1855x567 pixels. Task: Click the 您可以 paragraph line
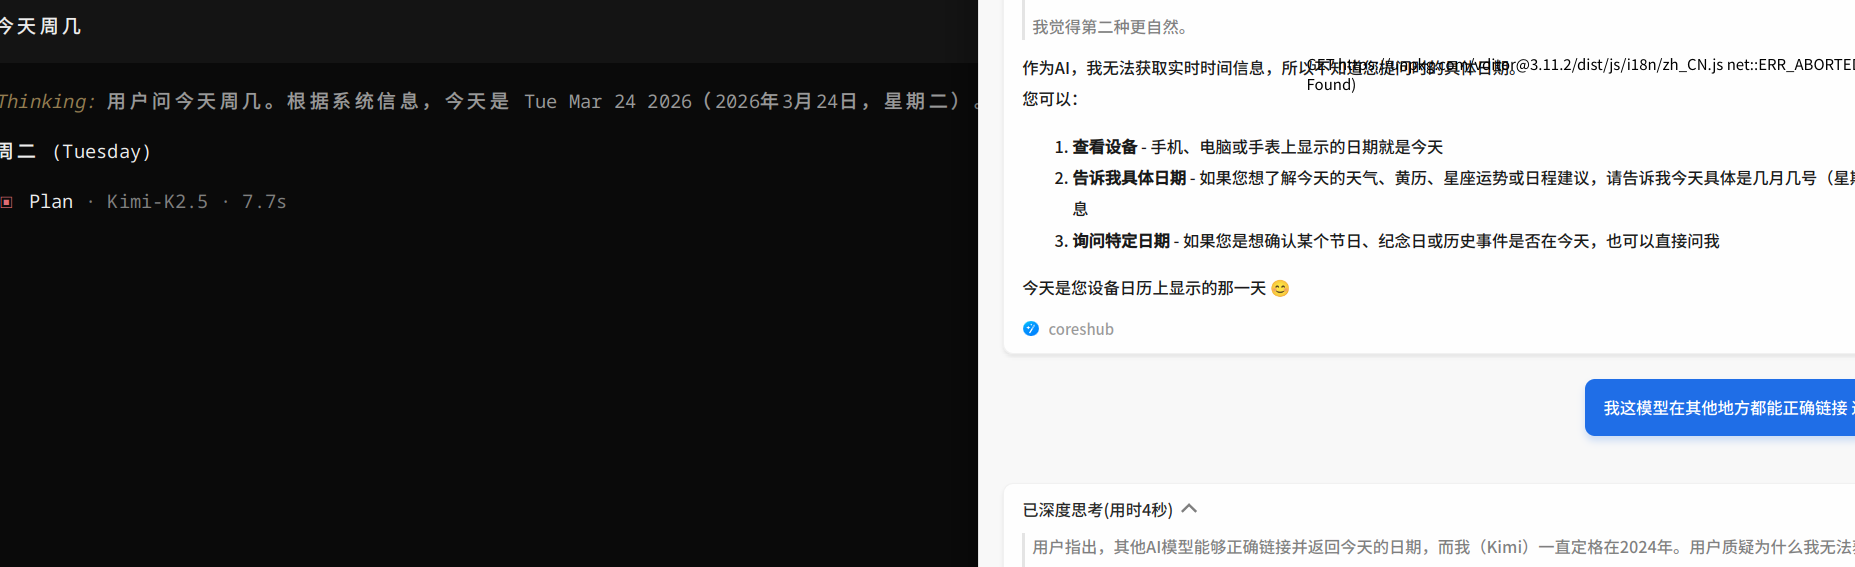point(1050,99)
